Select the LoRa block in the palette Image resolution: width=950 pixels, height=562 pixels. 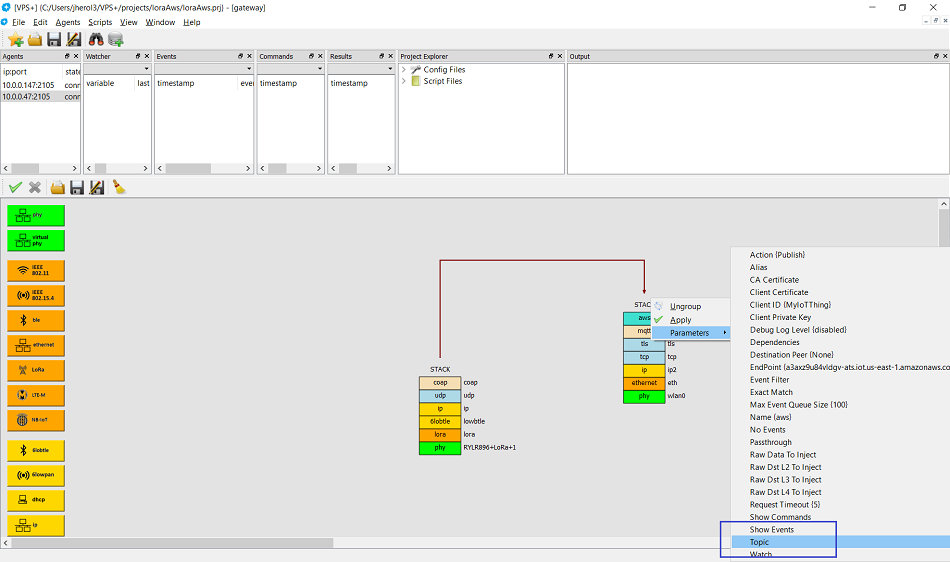[x=36, y=370]
